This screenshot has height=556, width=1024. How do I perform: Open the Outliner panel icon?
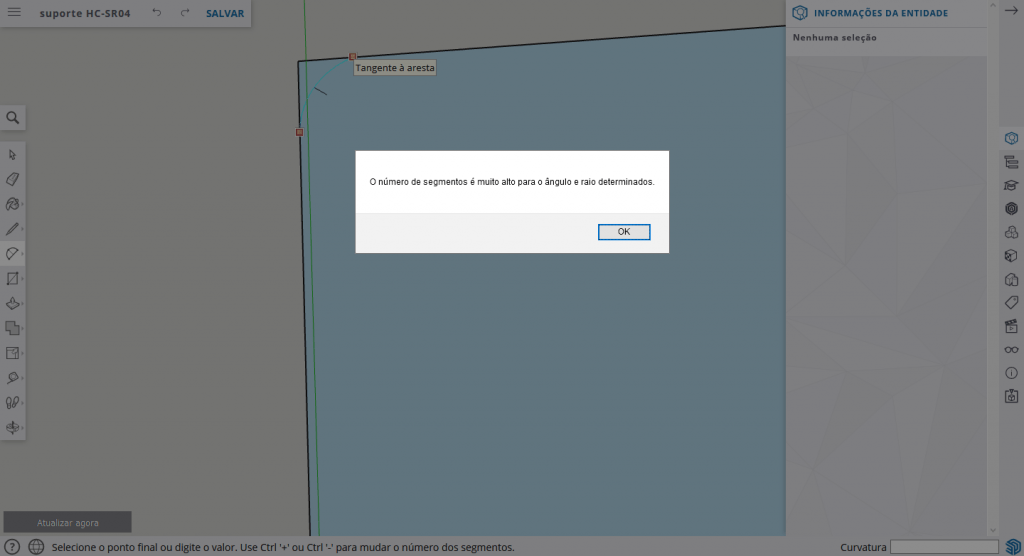click(1011, 162)
